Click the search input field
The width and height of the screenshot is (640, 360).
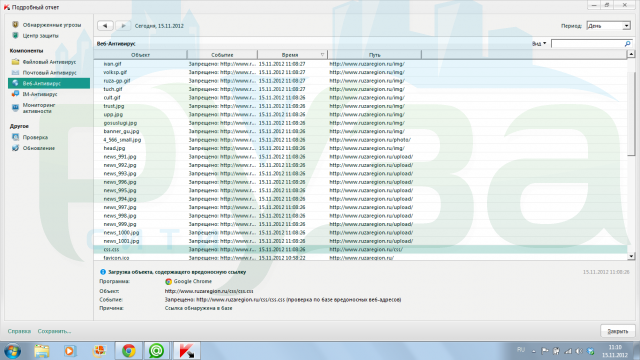click(587, 43)
